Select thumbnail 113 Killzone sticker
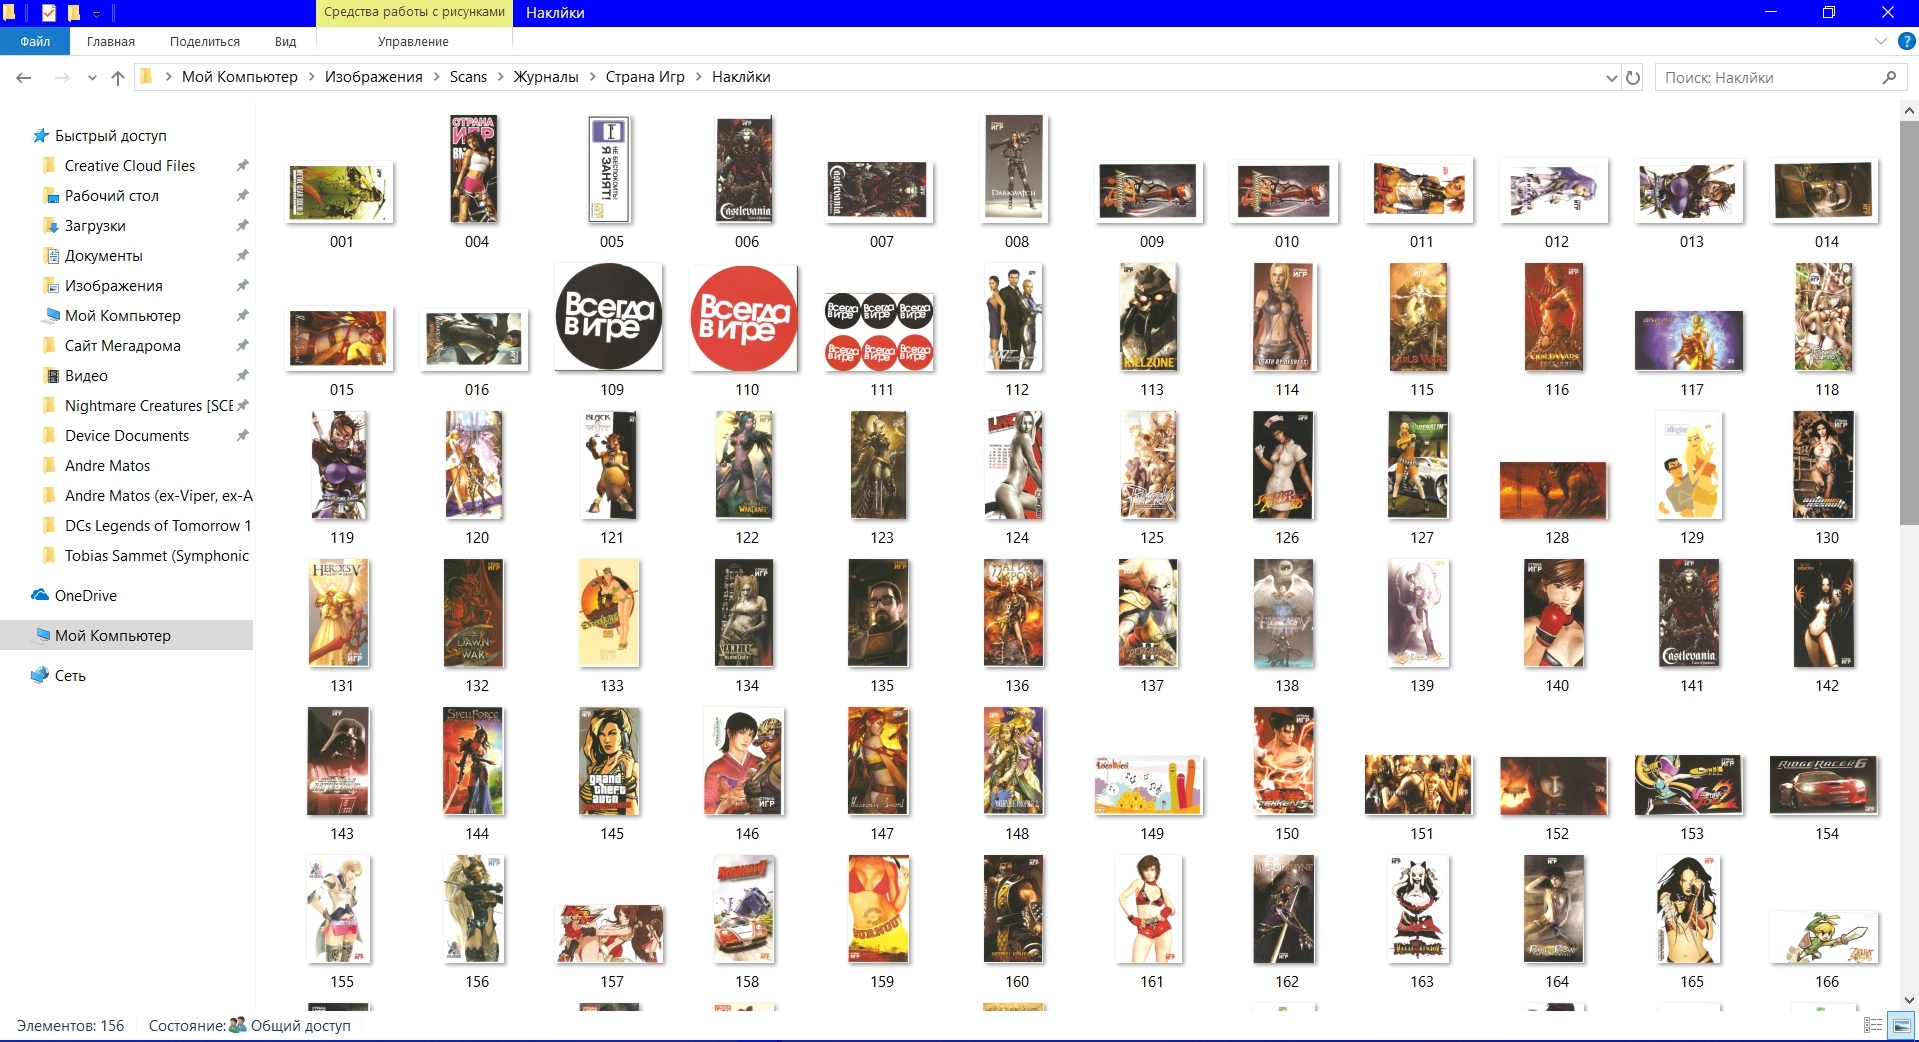Viewport: 1919px width, 1042px height. click(1149, 317)
